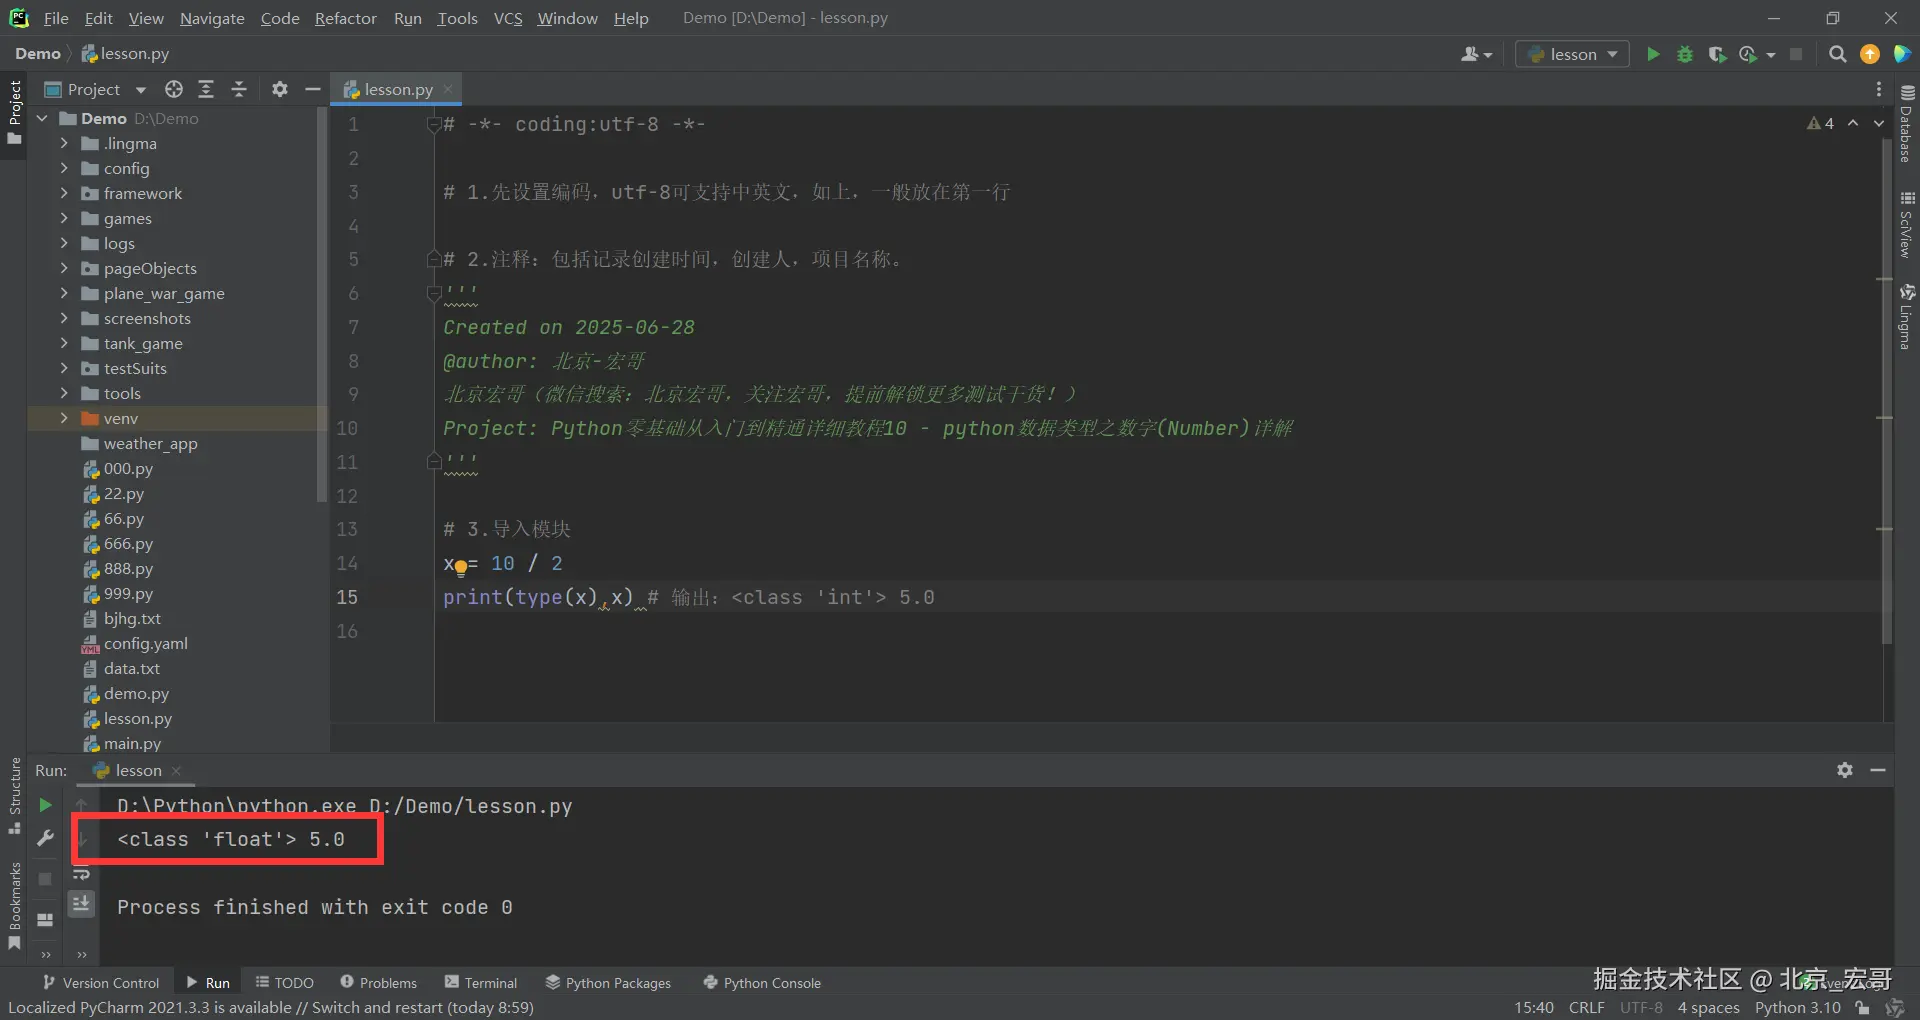
Task: Collapse the Demo project root
Action: (43, 118)
